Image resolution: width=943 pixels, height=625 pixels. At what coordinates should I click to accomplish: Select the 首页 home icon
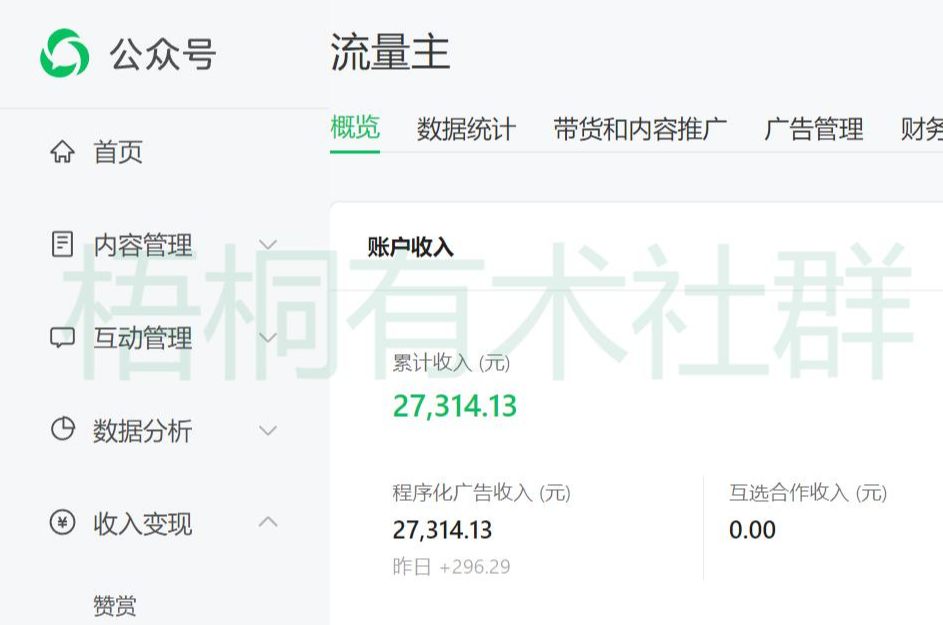coord(64,151)
